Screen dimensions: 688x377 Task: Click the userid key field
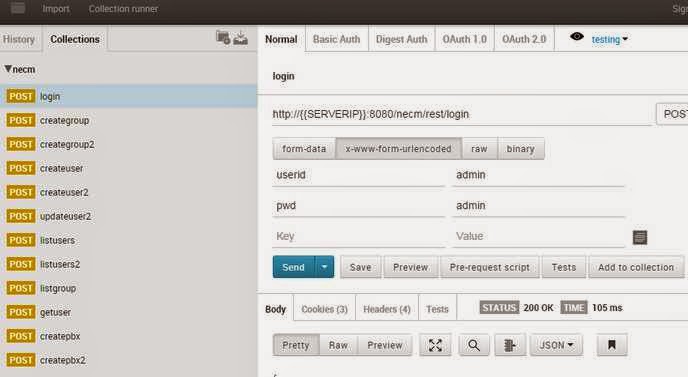358,175
